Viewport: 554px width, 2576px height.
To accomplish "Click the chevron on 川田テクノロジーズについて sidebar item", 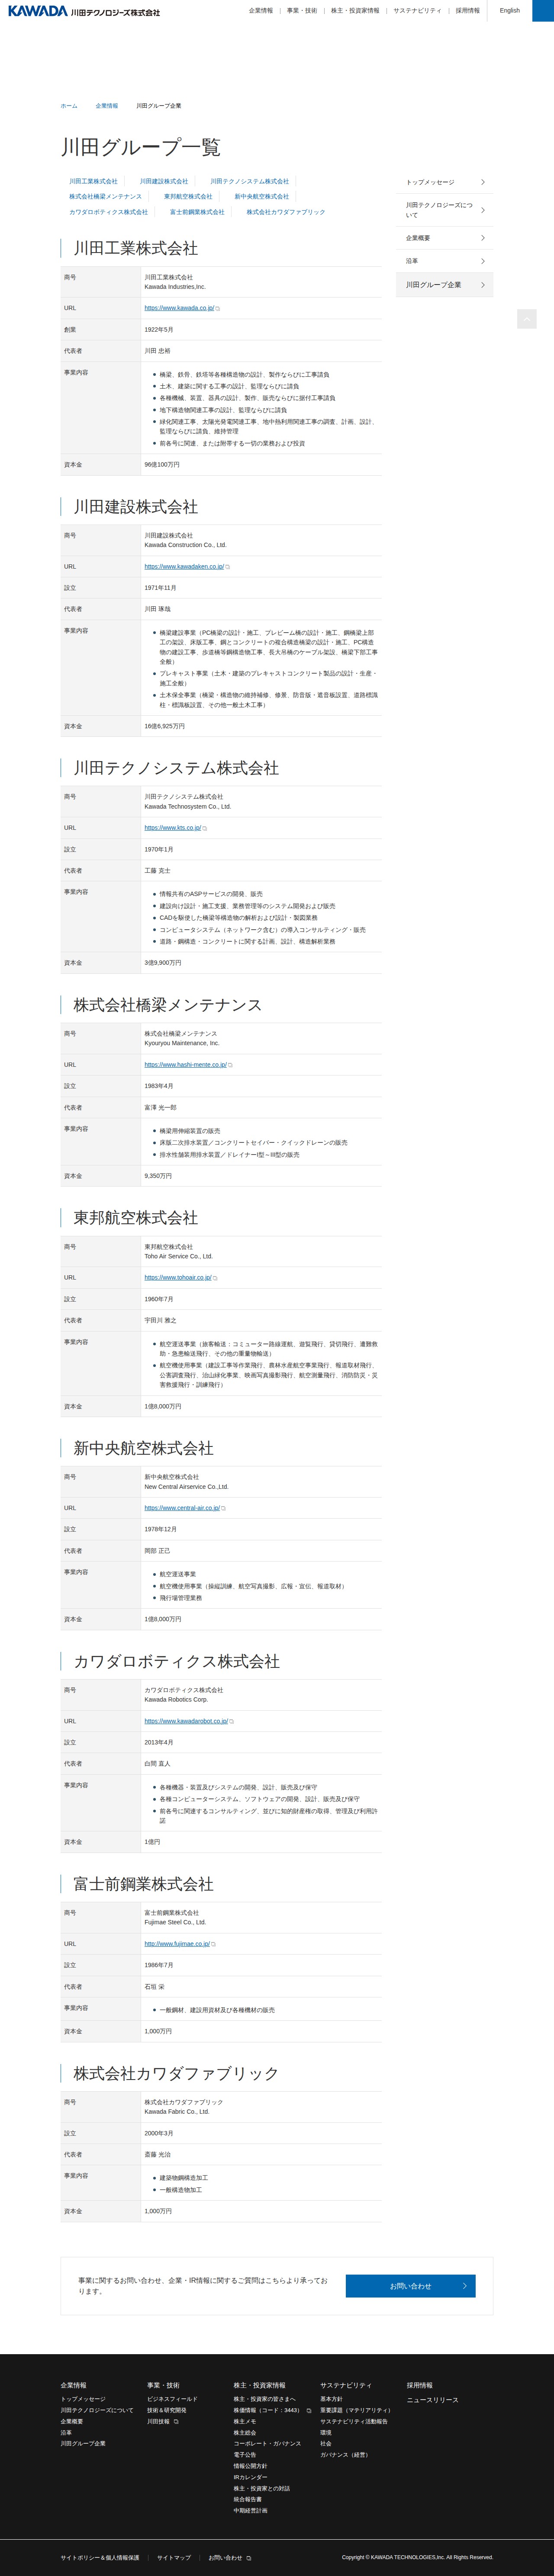I will 483,210.
